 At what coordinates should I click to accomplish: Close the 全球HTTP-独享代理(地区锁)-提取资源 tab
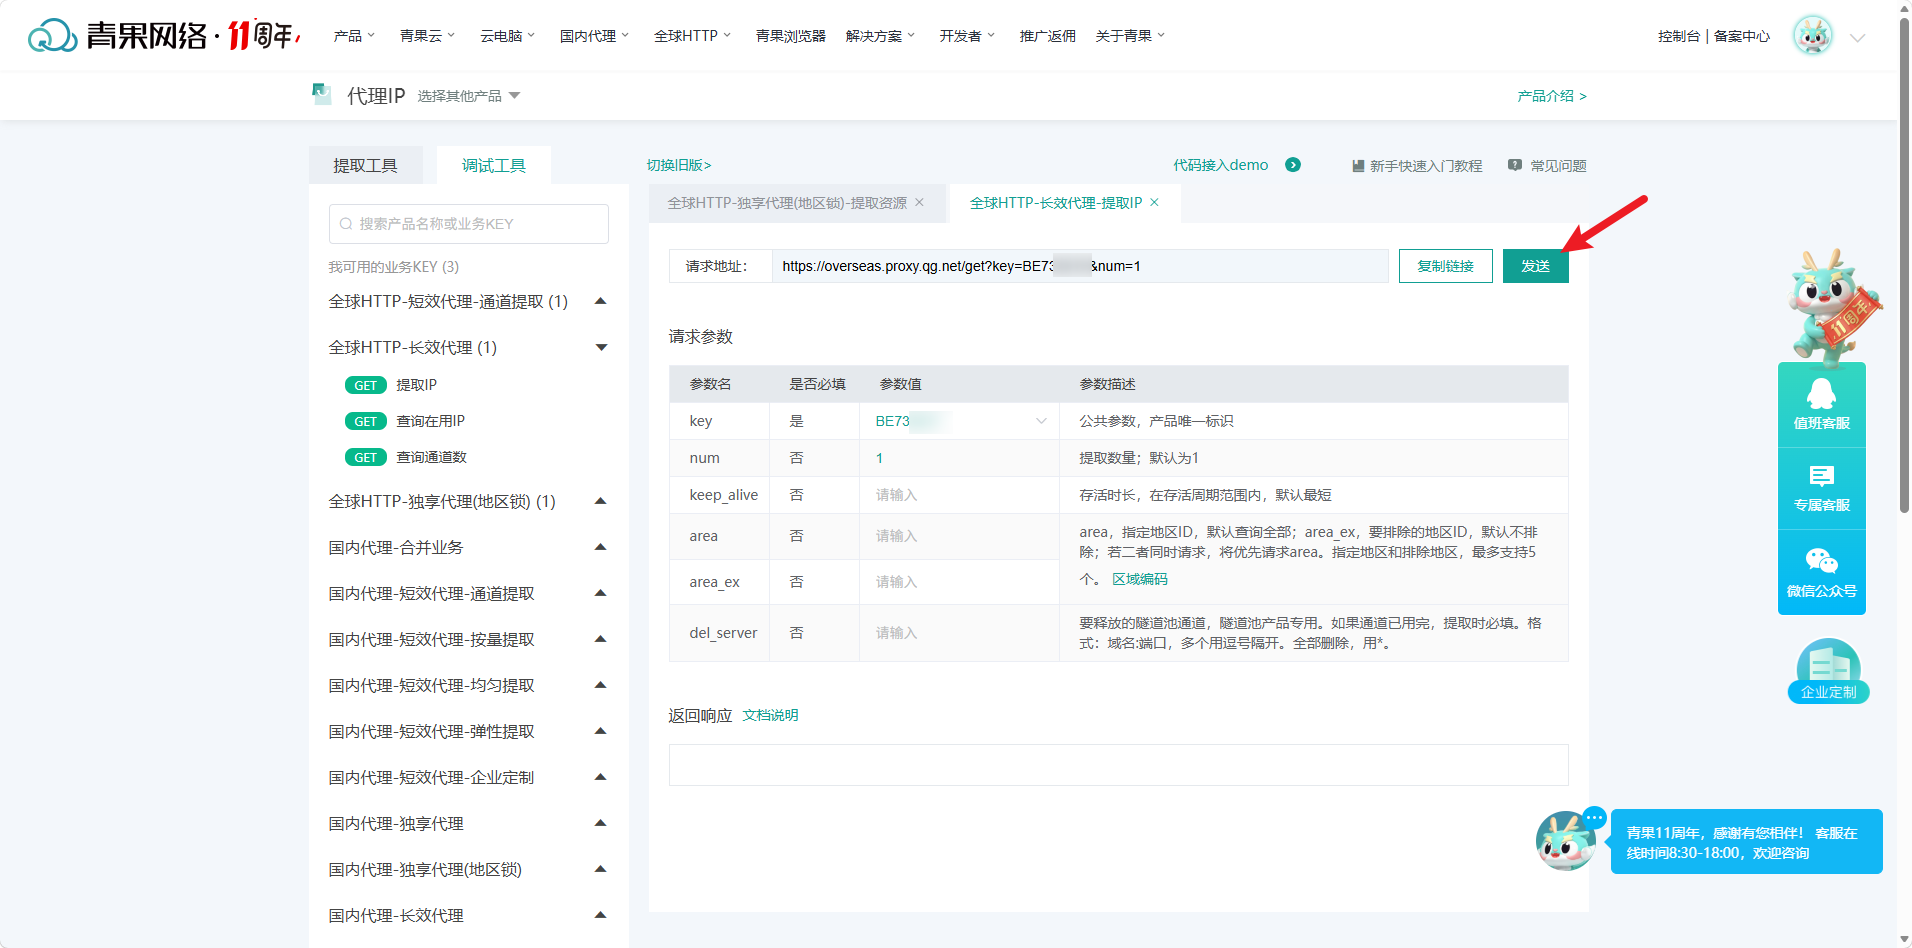(919, 202)
